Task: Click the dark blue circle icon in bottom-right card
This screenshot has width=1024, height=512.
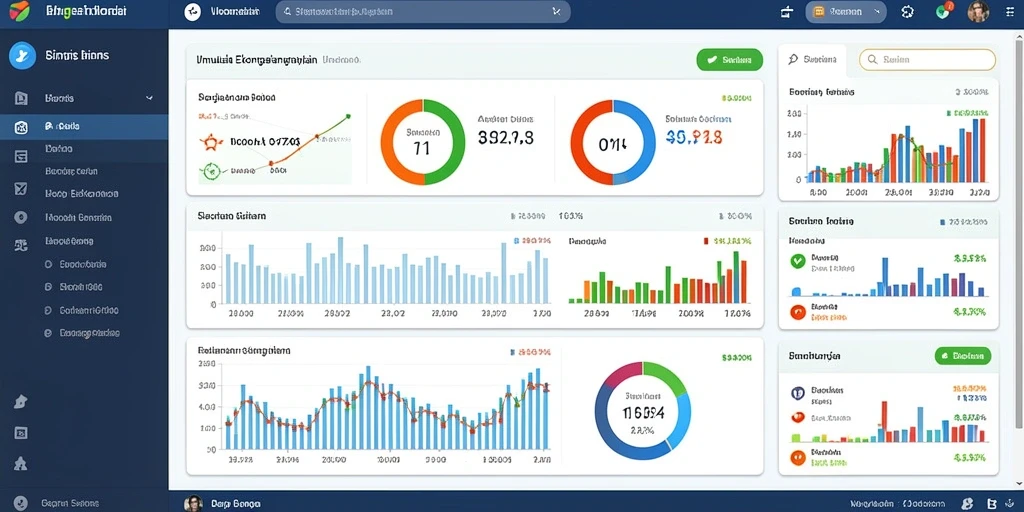Action: [x=797, y=392]
